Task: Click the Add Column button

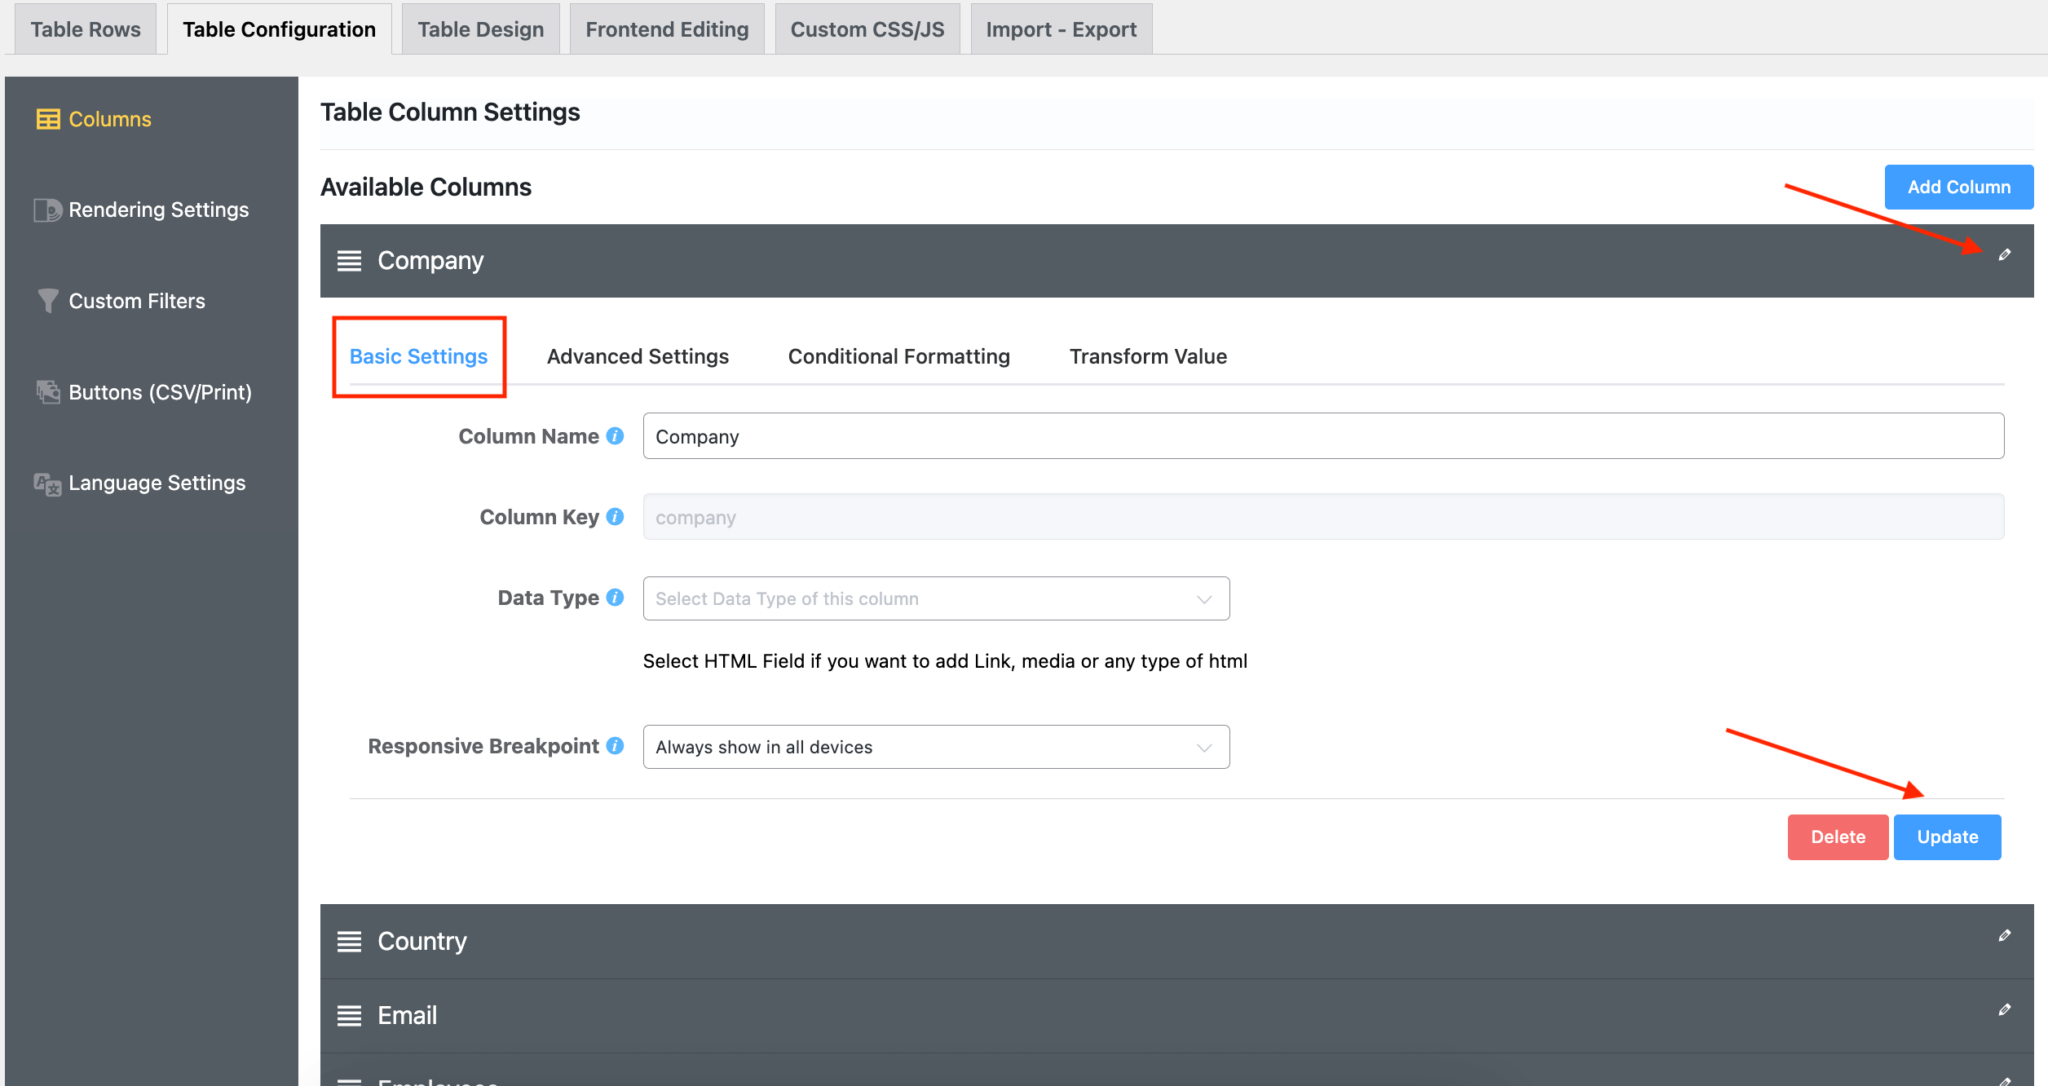Action: [1957, 186]
